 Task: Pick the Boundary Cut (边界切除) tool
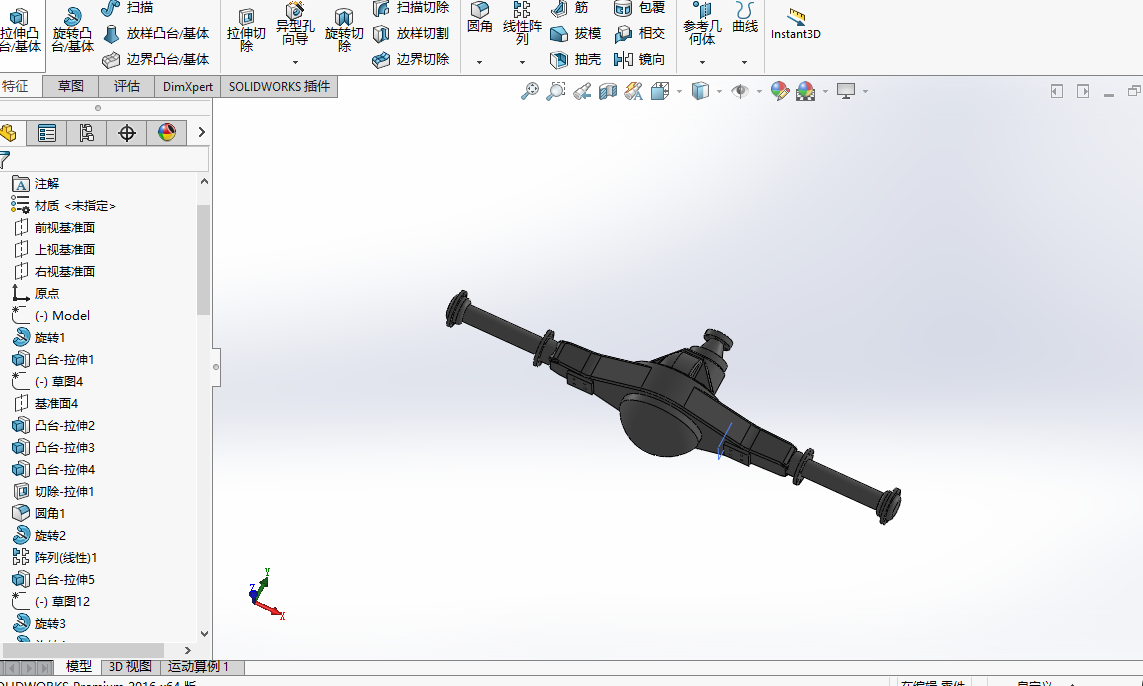click(410, 59)
